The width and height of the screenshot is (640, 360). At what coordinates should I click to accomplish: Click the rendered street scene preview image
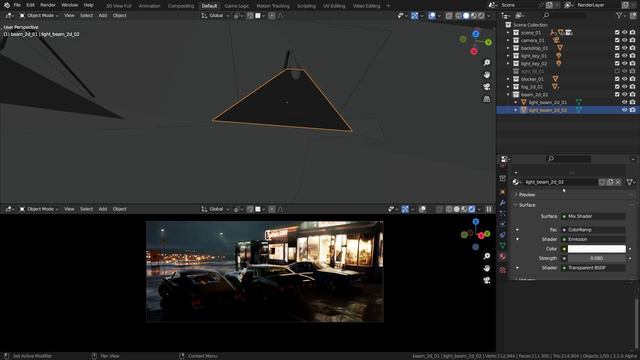point(264,271)
